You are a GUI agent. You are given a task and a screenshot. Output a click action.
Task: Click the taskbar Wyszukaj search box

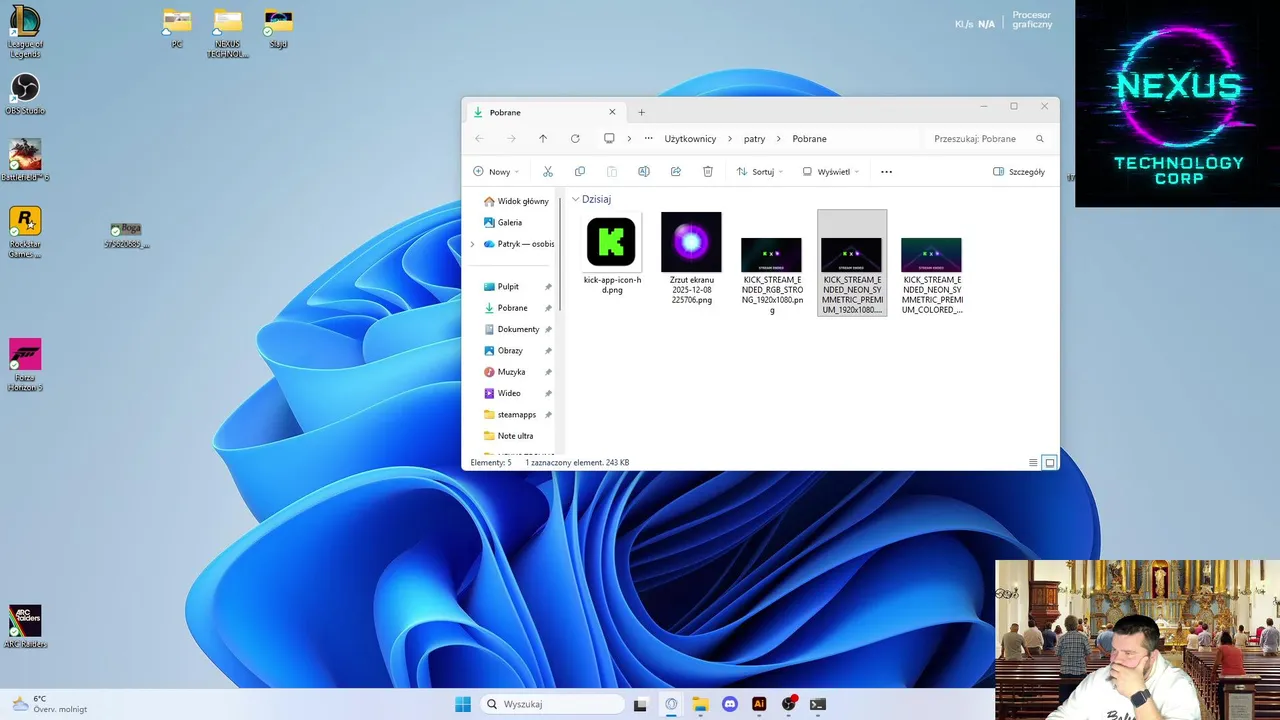(551, 704)
